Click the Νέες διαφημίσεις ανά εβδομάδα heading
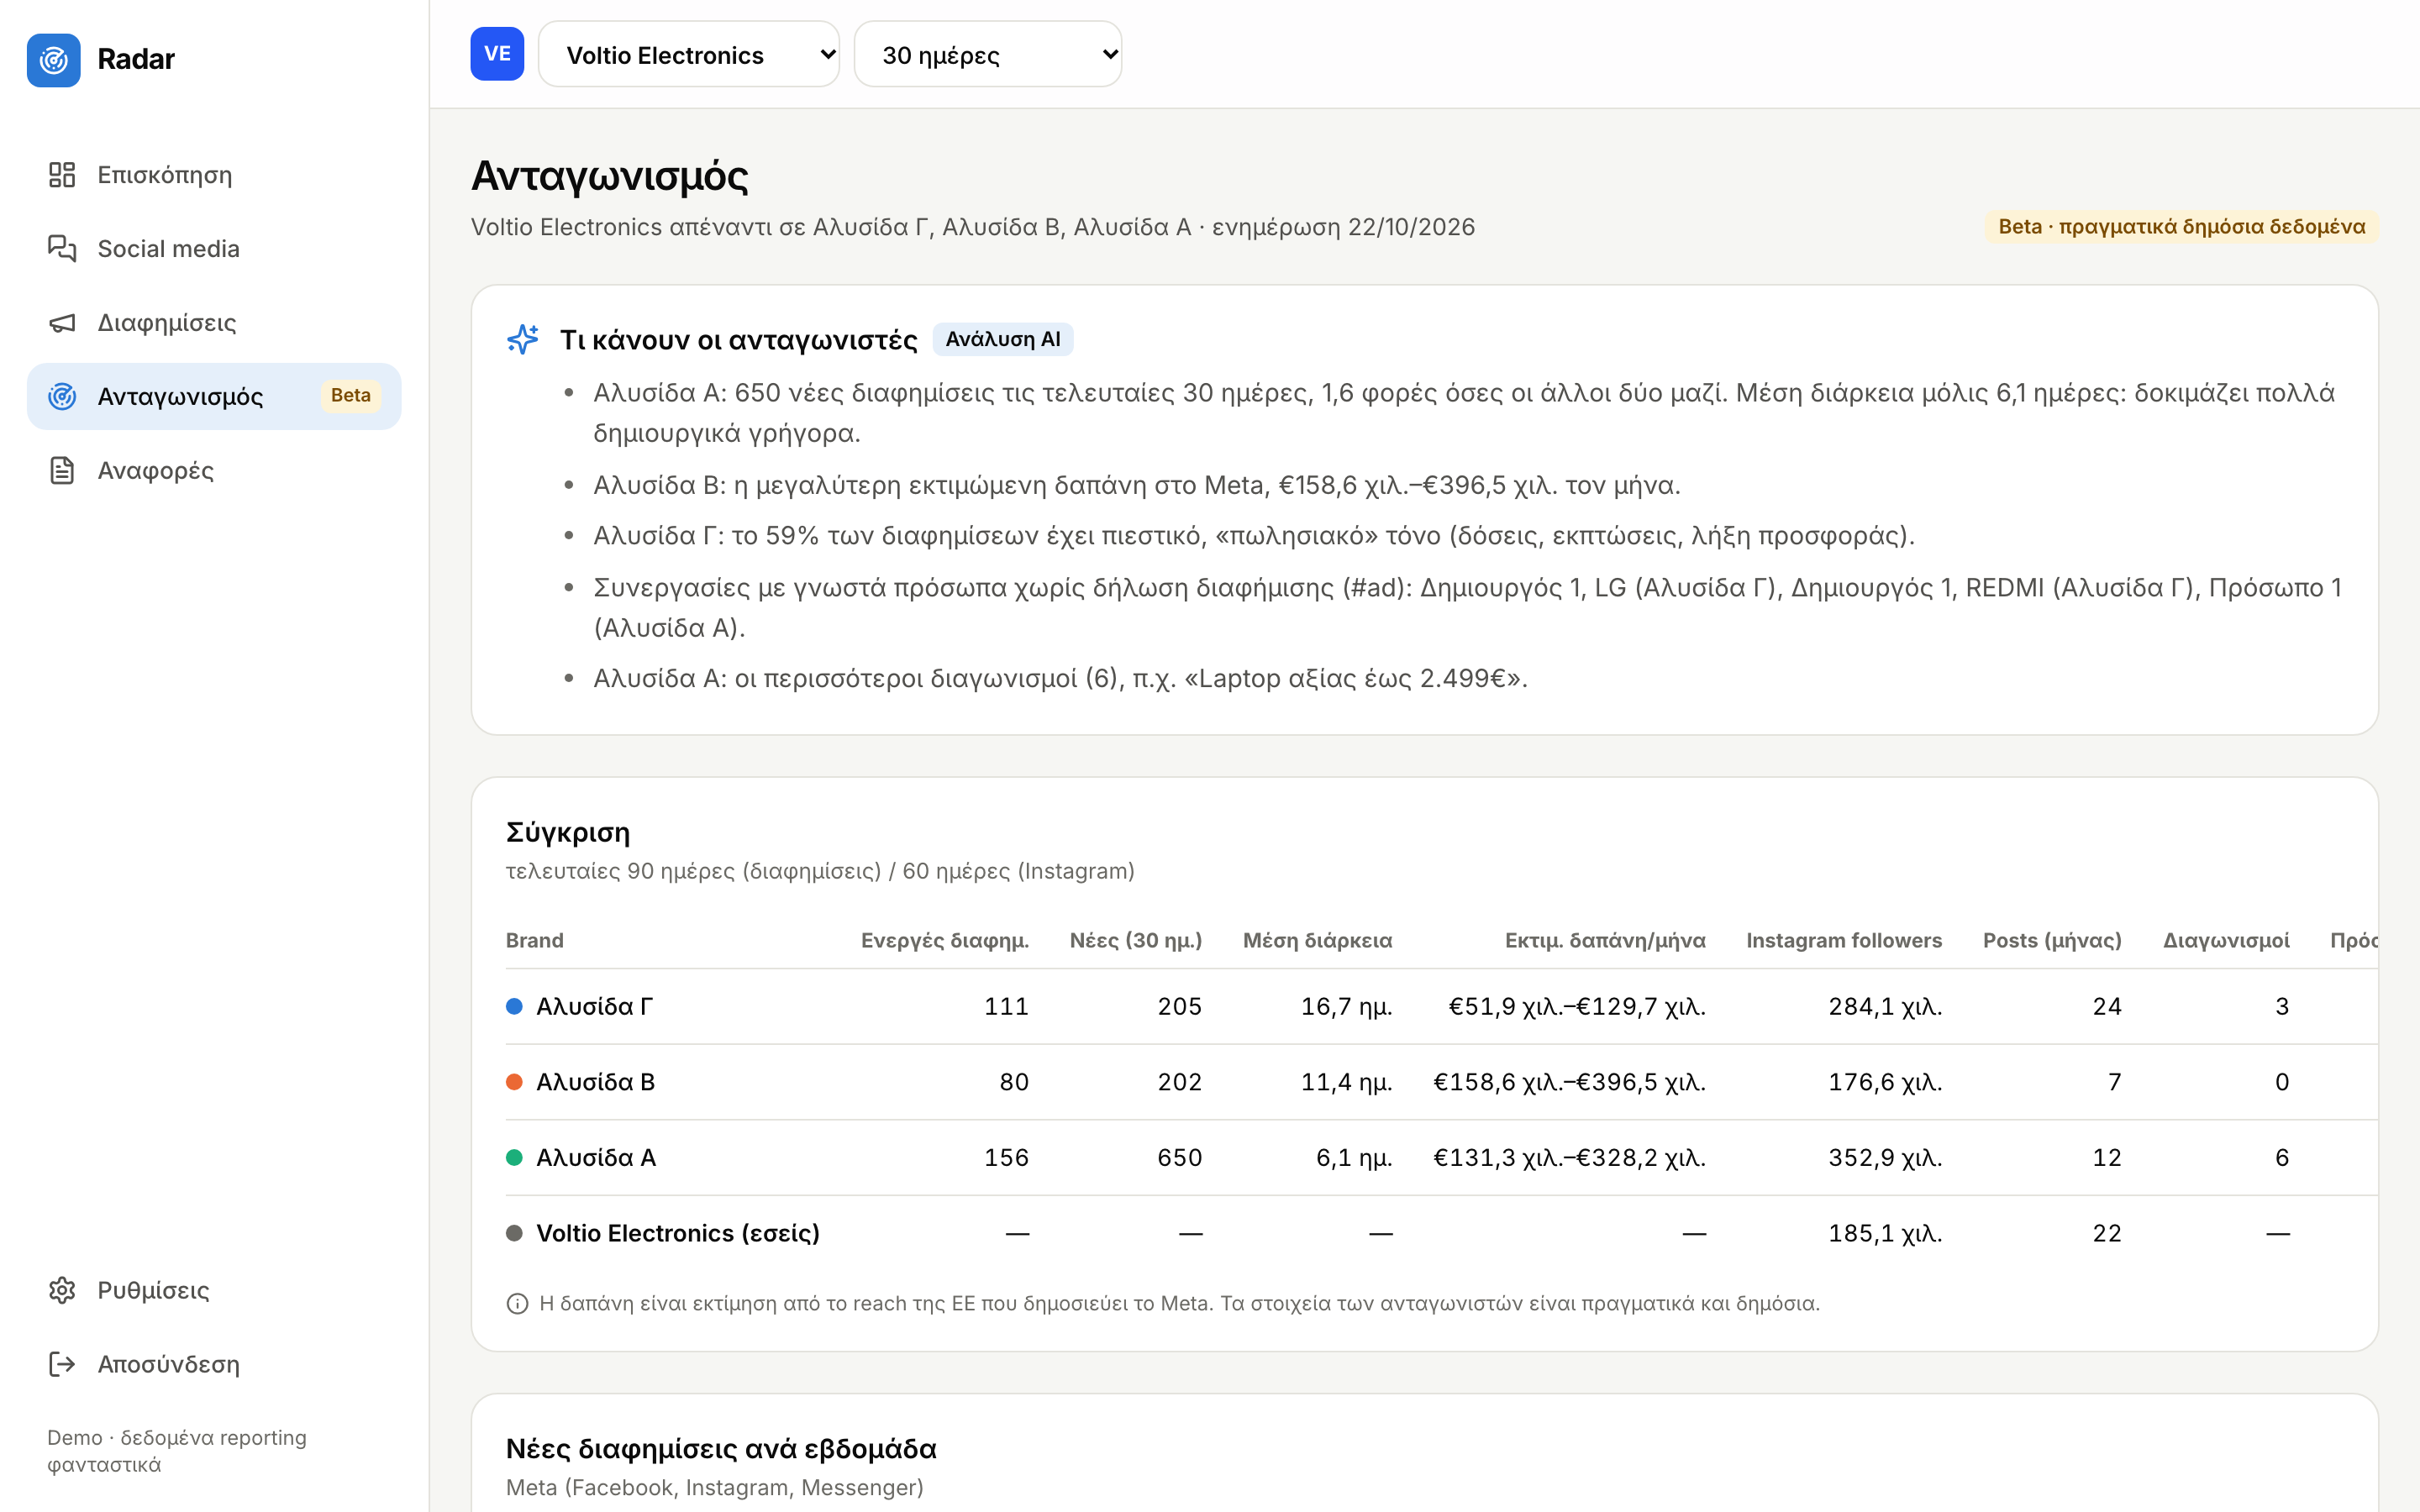 tap(721, 1449)
